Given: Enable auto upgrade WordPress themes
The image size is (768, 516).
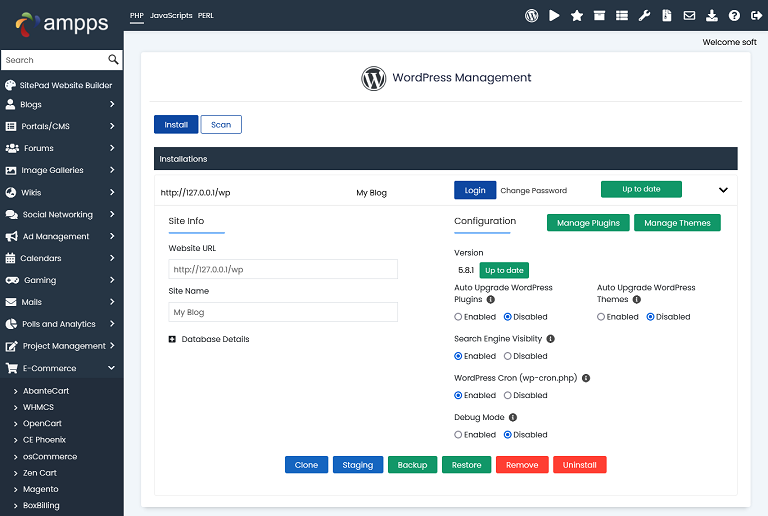Looking at the screenshot, I should 600,317.
